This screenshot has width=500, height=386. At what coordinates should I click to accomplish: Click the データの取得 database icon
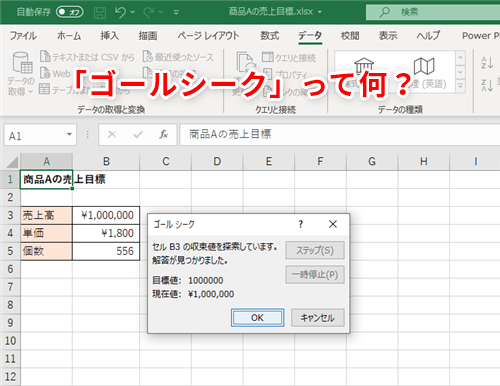point(22,63)
